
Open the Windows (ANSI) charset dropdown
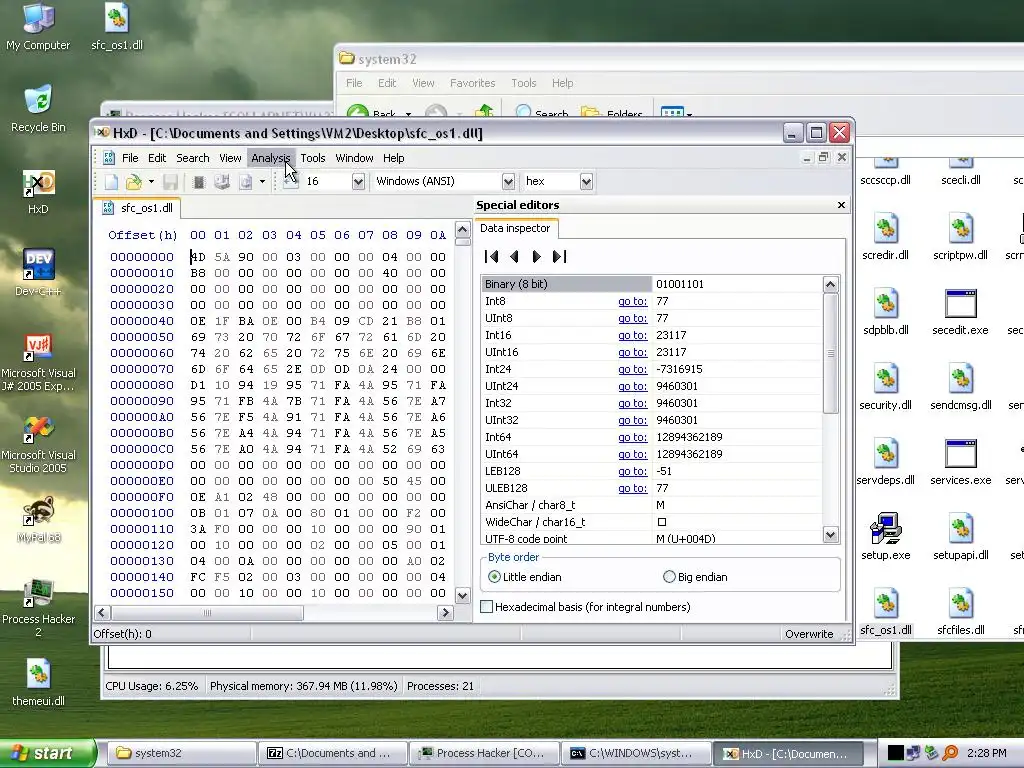[508, 182]
